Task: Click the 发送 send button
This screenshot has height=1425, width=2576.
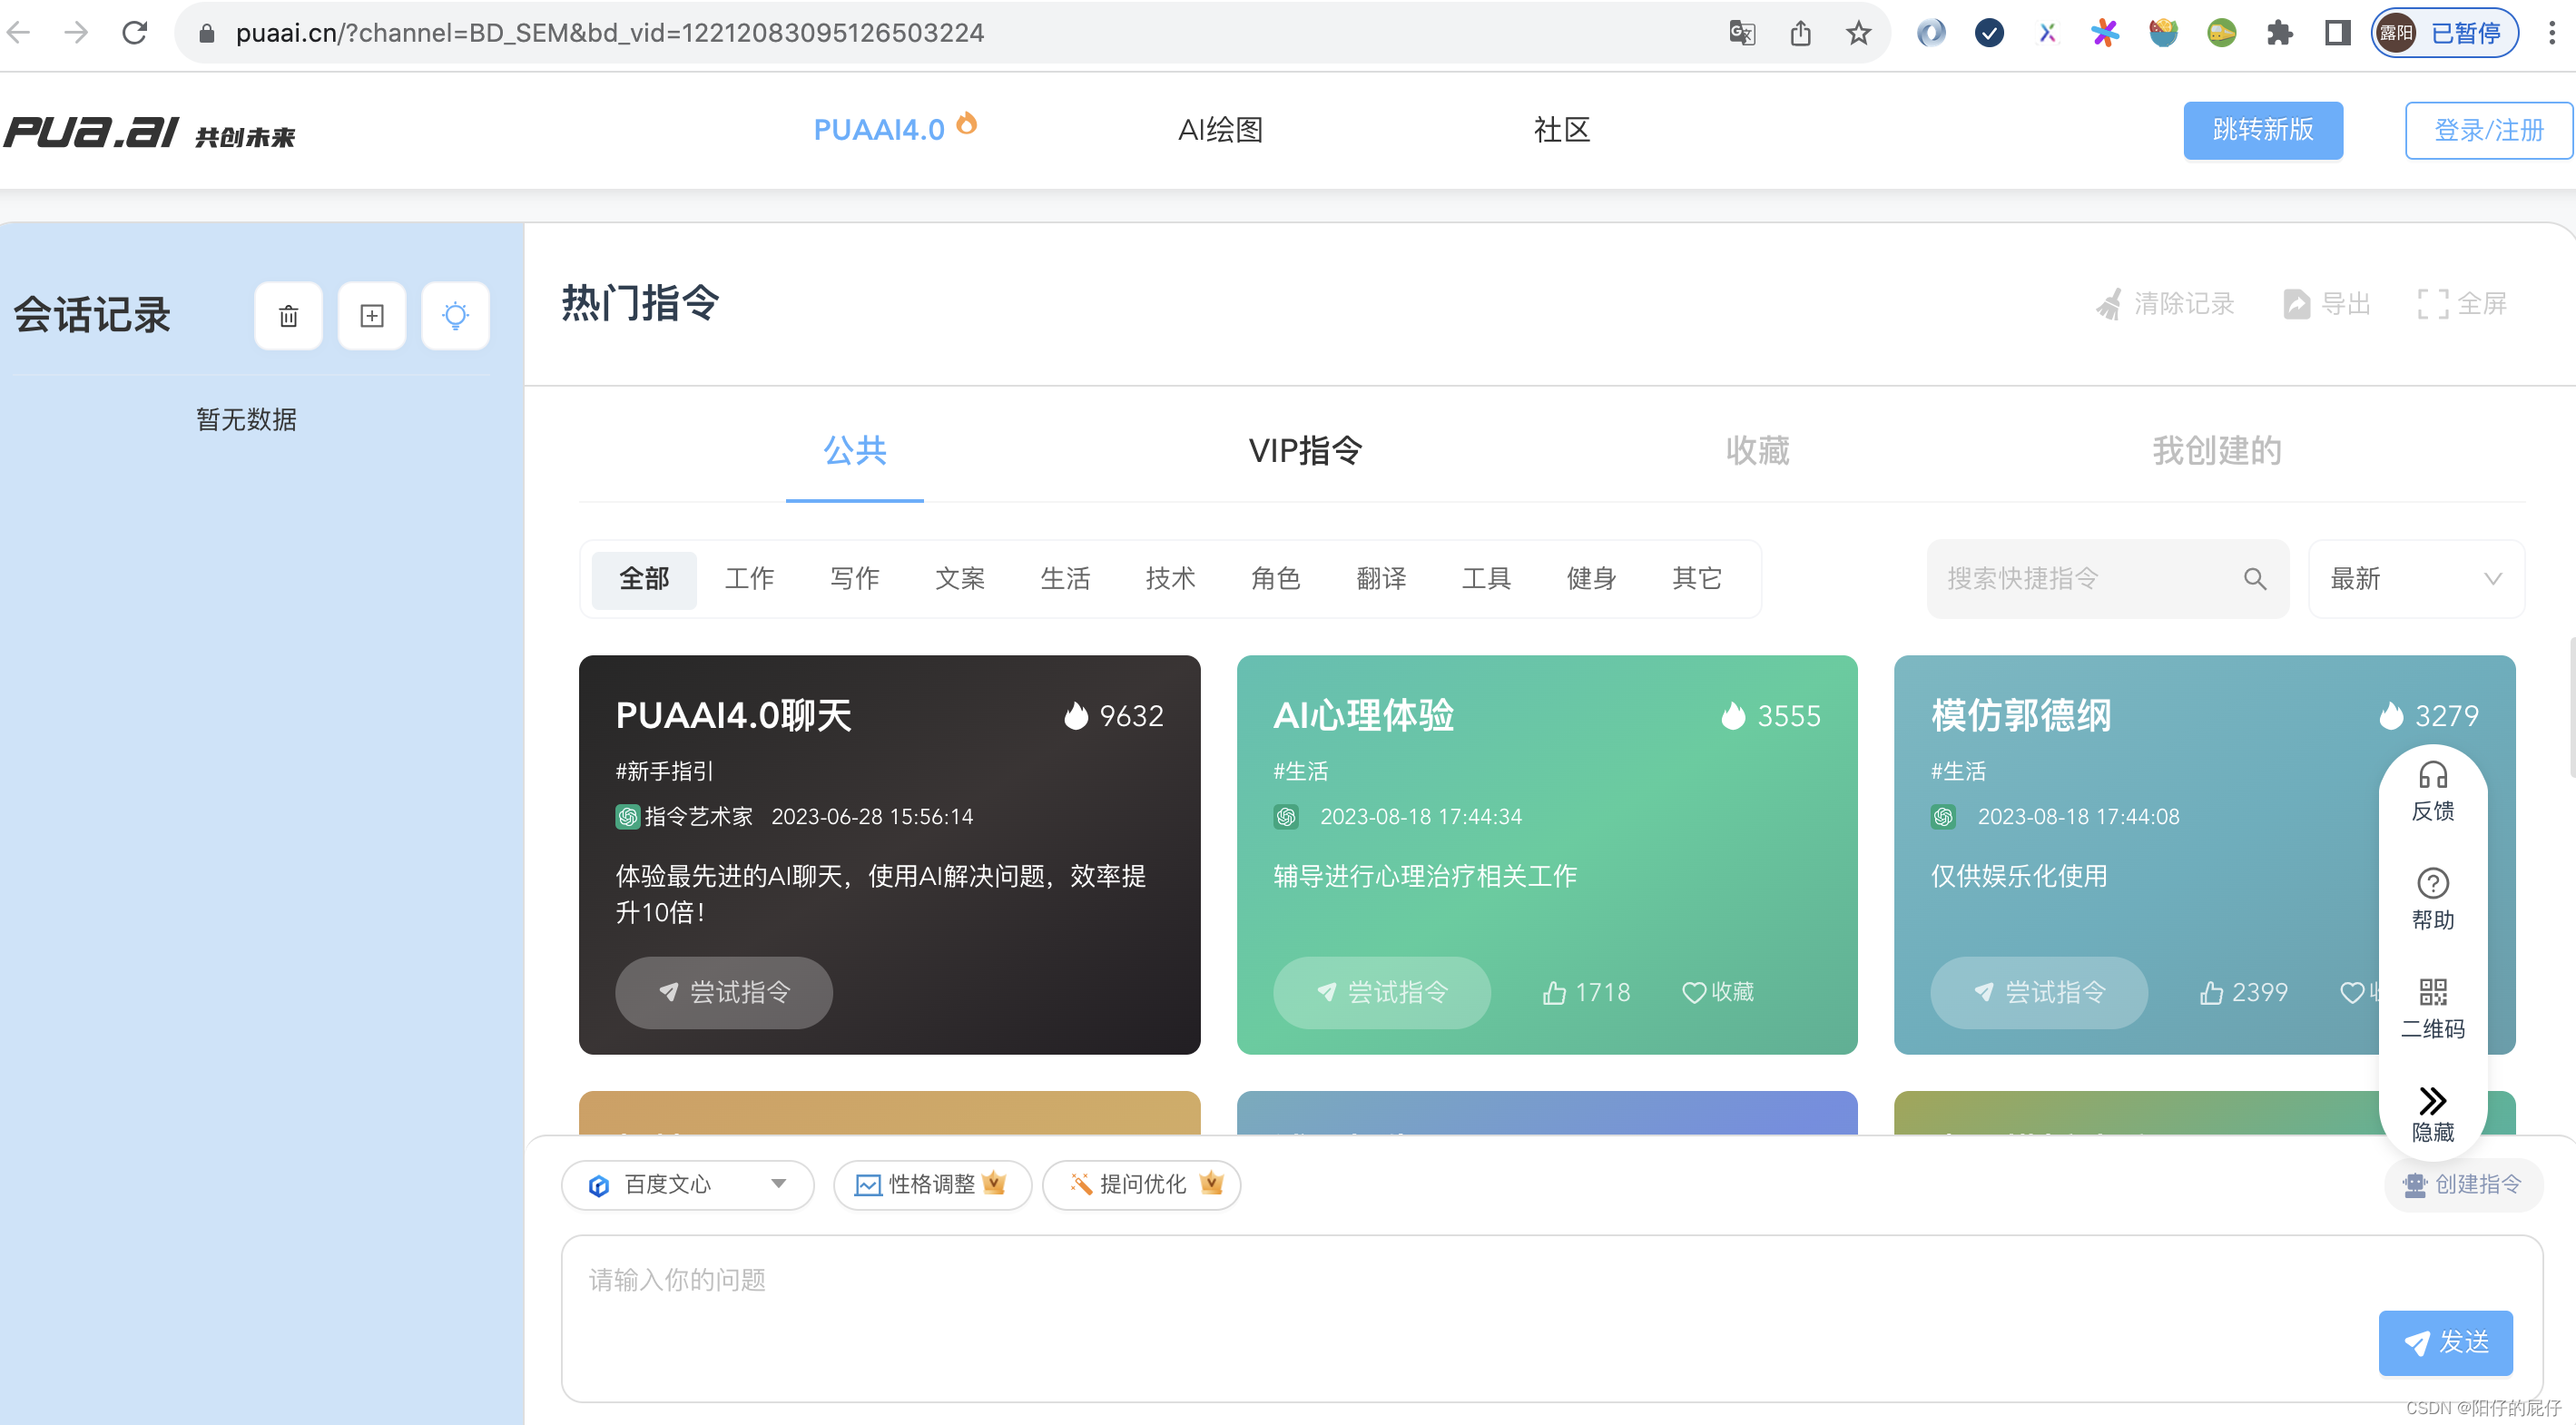Action: point(2445,1343)
